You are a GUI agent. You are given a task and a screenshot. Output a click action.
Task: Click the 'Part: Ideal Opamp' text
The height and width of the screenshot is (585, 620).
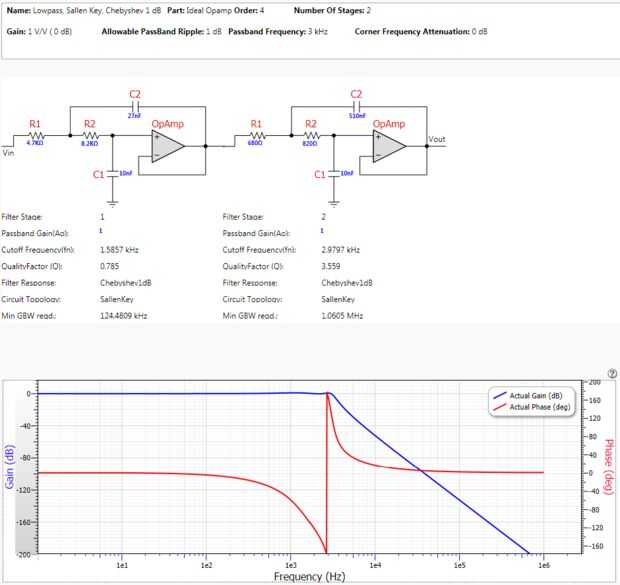point(199,11)
